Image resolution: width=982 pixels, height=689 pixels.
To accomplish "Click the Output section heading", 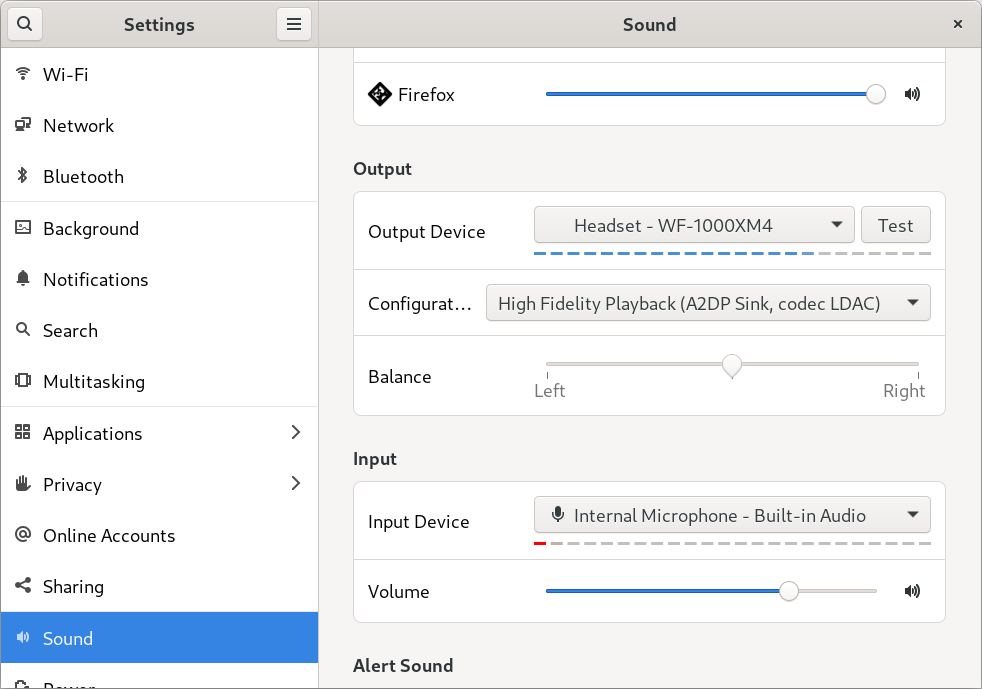I will coord(382,169).
